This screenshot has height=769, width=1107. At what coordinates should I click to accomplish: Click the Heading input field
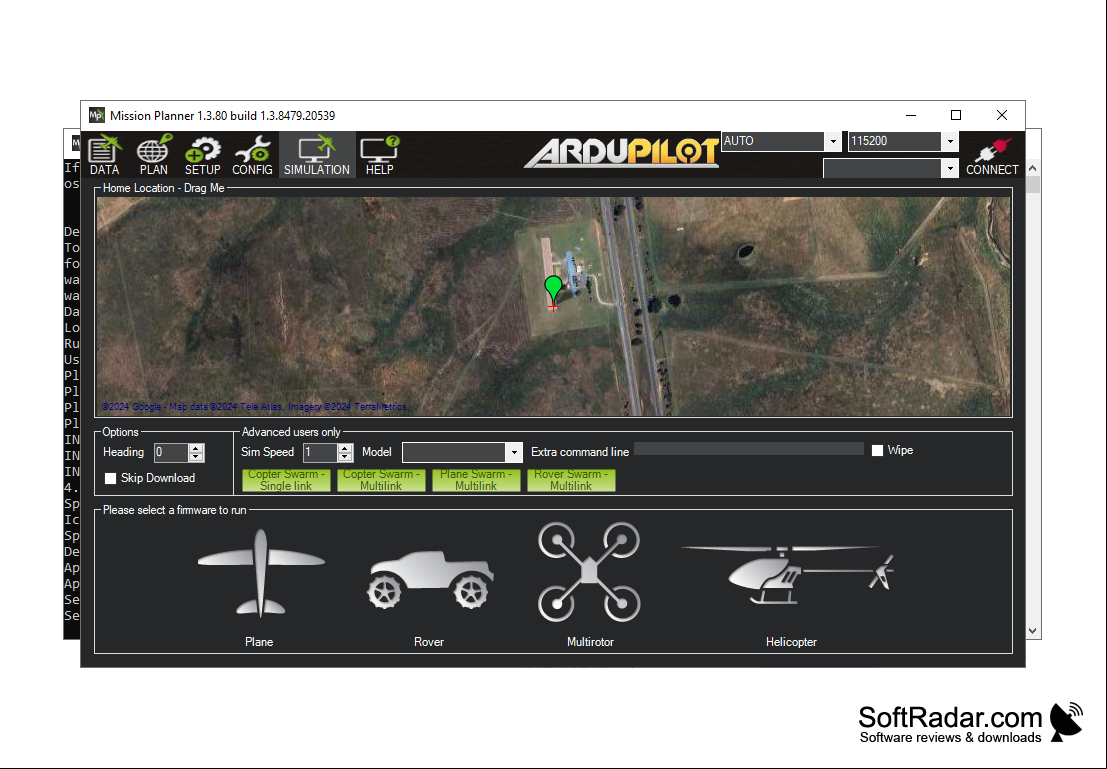pos(172,453)
